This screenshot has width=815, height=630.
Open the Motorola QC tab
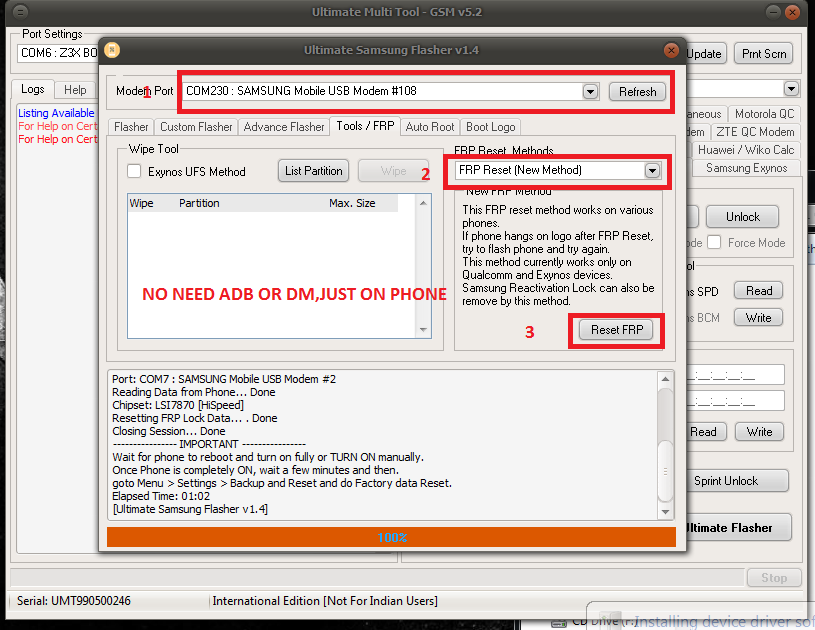tap(764, 114)
